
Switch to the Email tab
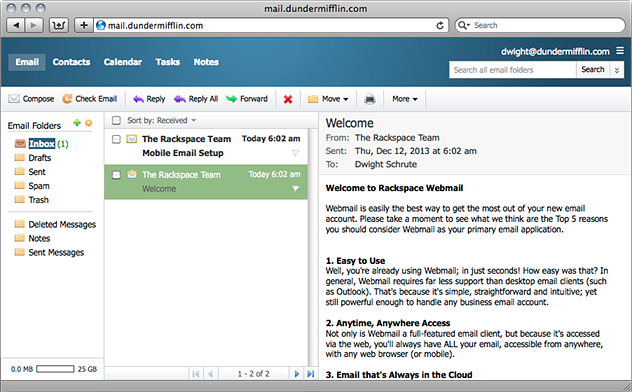[x=27, y=62]
